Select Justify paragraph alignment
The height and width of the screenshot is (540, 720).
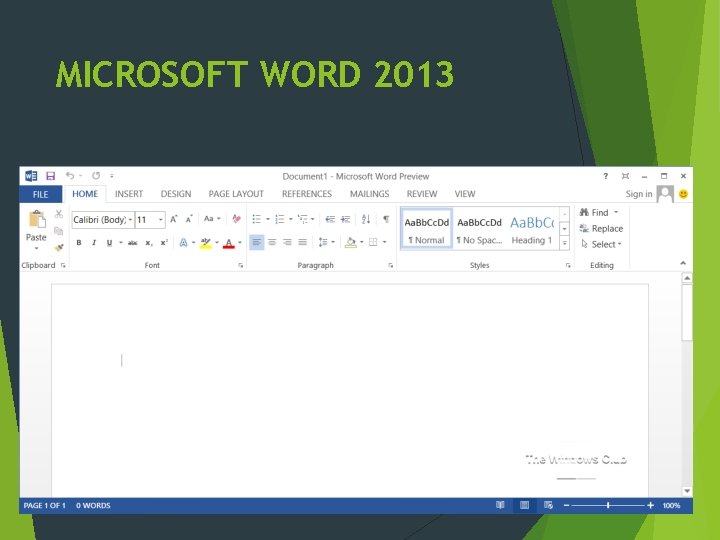[303, 242]
